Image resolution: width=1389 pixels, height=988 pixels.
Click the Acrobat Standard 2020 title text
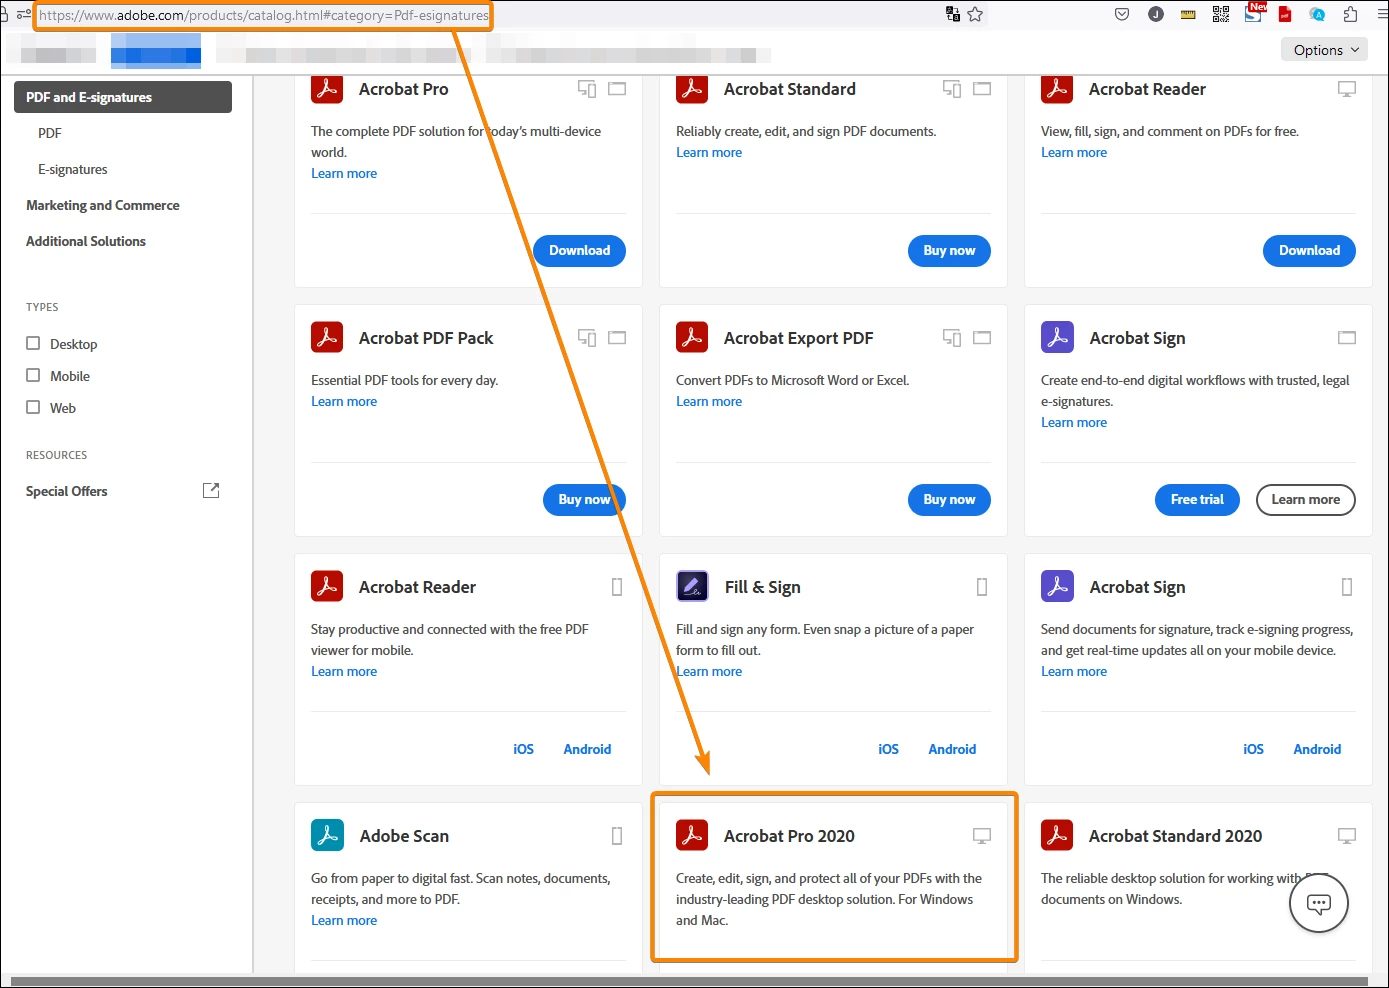(x=1175, y=836)
